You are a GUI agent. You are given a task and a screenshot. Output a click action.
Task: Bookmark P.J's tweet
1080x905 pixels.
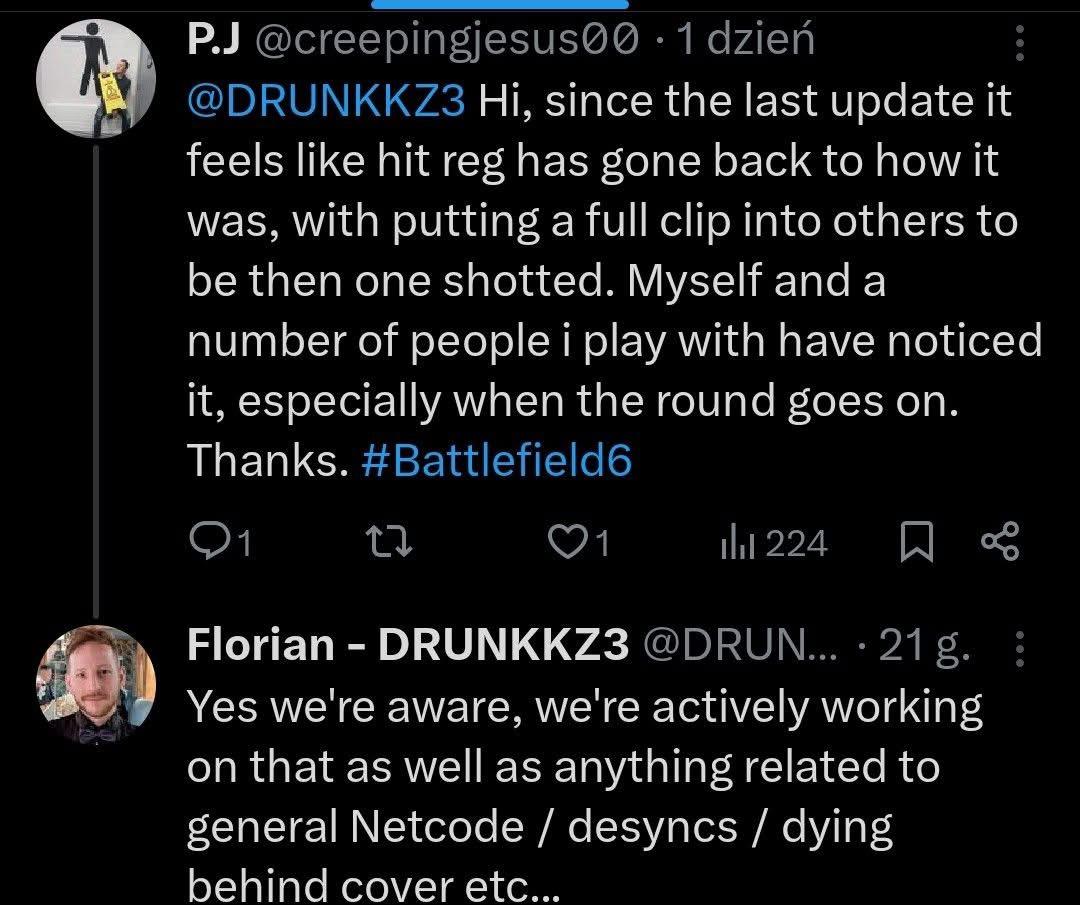[x=916, y=543]
